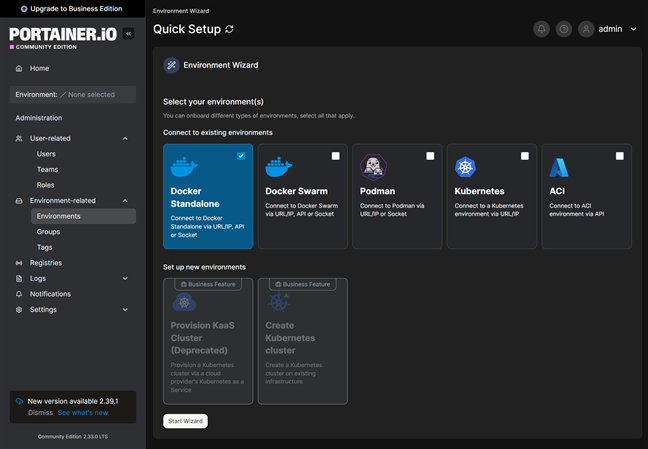
Task: Click the Podman seal icon
Action: pos(374,167)
